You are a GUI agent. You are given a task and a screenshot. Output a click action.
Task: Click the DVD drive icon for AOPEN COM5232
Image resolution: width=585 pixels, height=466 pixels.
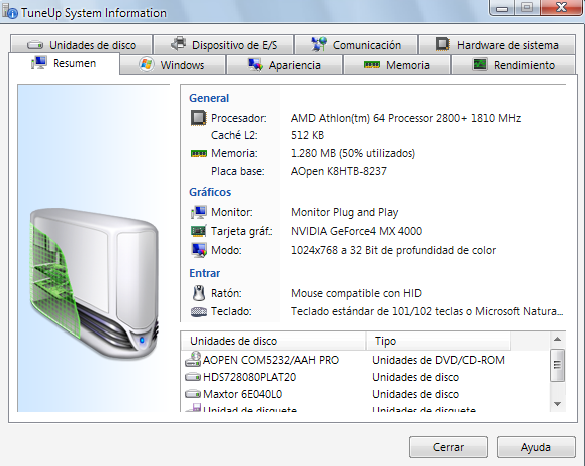[x=193, y=359]
